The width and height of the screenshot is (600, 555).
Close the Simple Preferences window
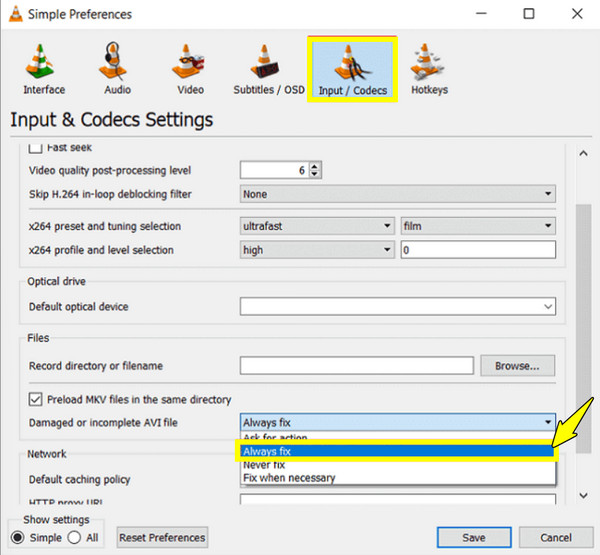pos(577,14)
